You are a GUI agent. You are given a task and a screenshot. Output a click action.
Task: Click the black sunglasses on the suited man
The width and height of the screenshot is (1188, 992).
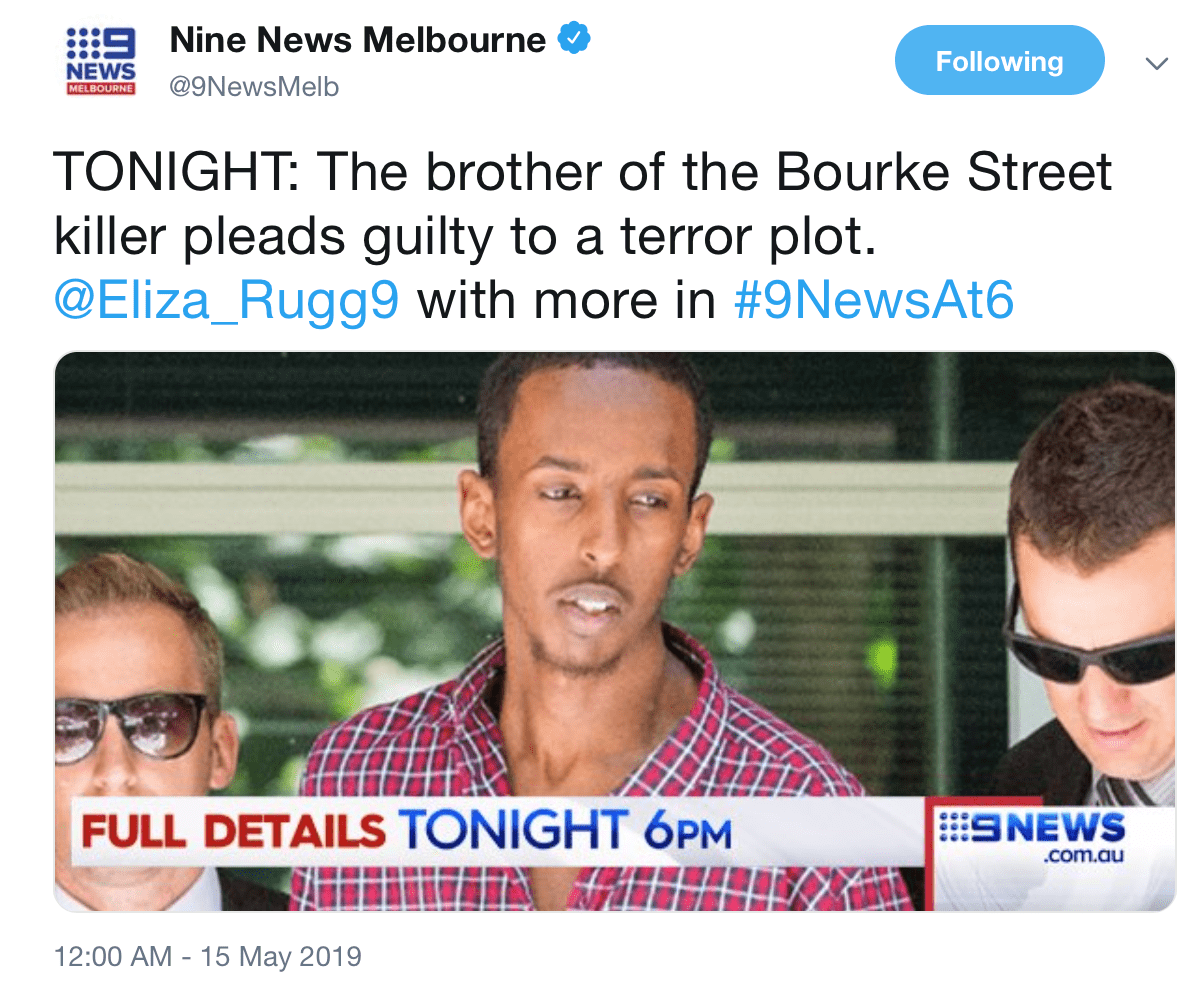(1091, 656)
